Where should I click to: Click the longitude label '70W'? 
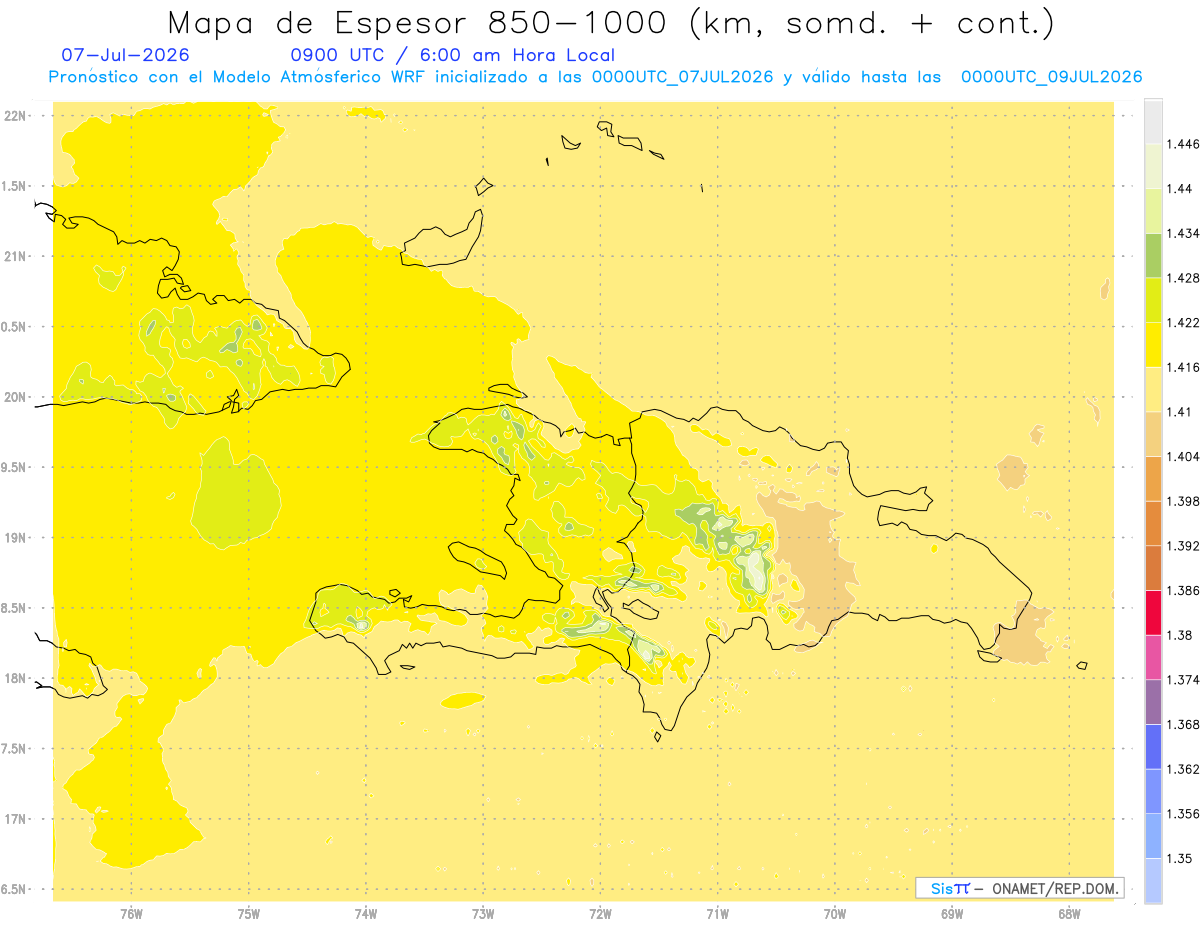point(835,914)
